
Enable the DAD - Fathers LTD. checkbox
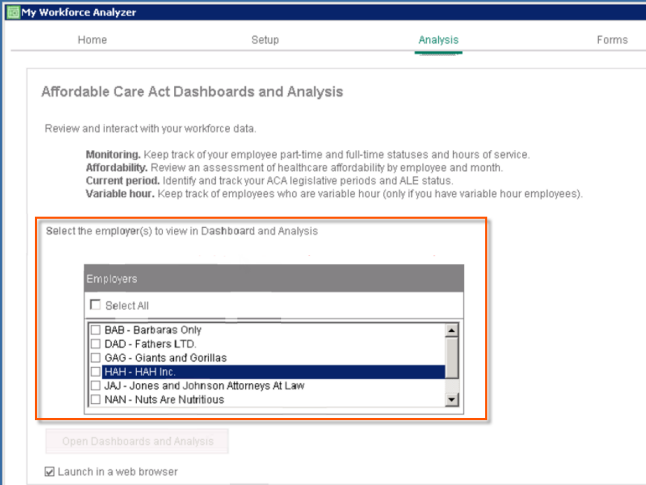point(96,344)
